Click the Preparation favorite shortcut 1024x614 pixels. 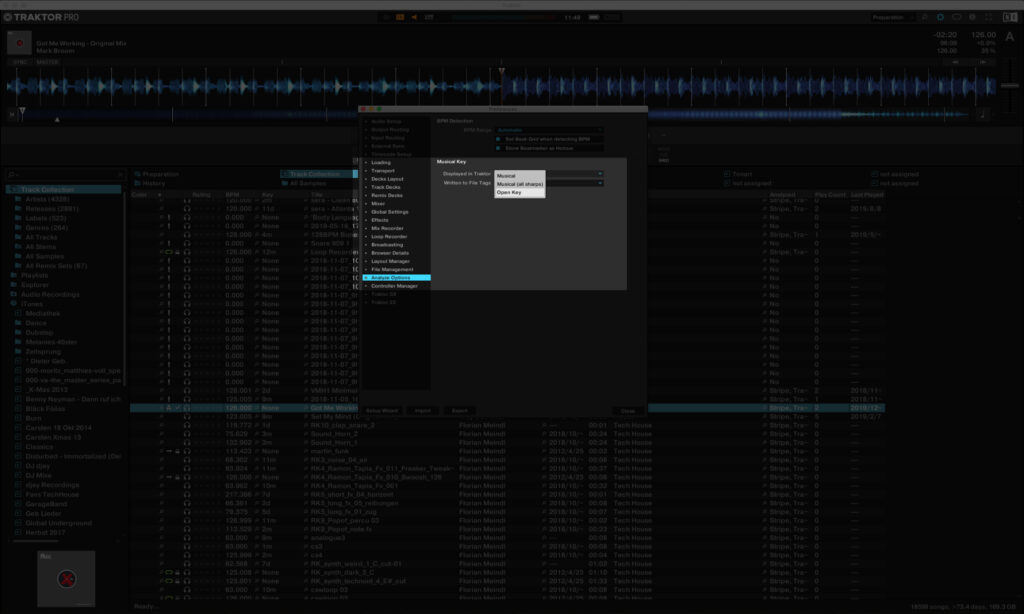[161, 174]
